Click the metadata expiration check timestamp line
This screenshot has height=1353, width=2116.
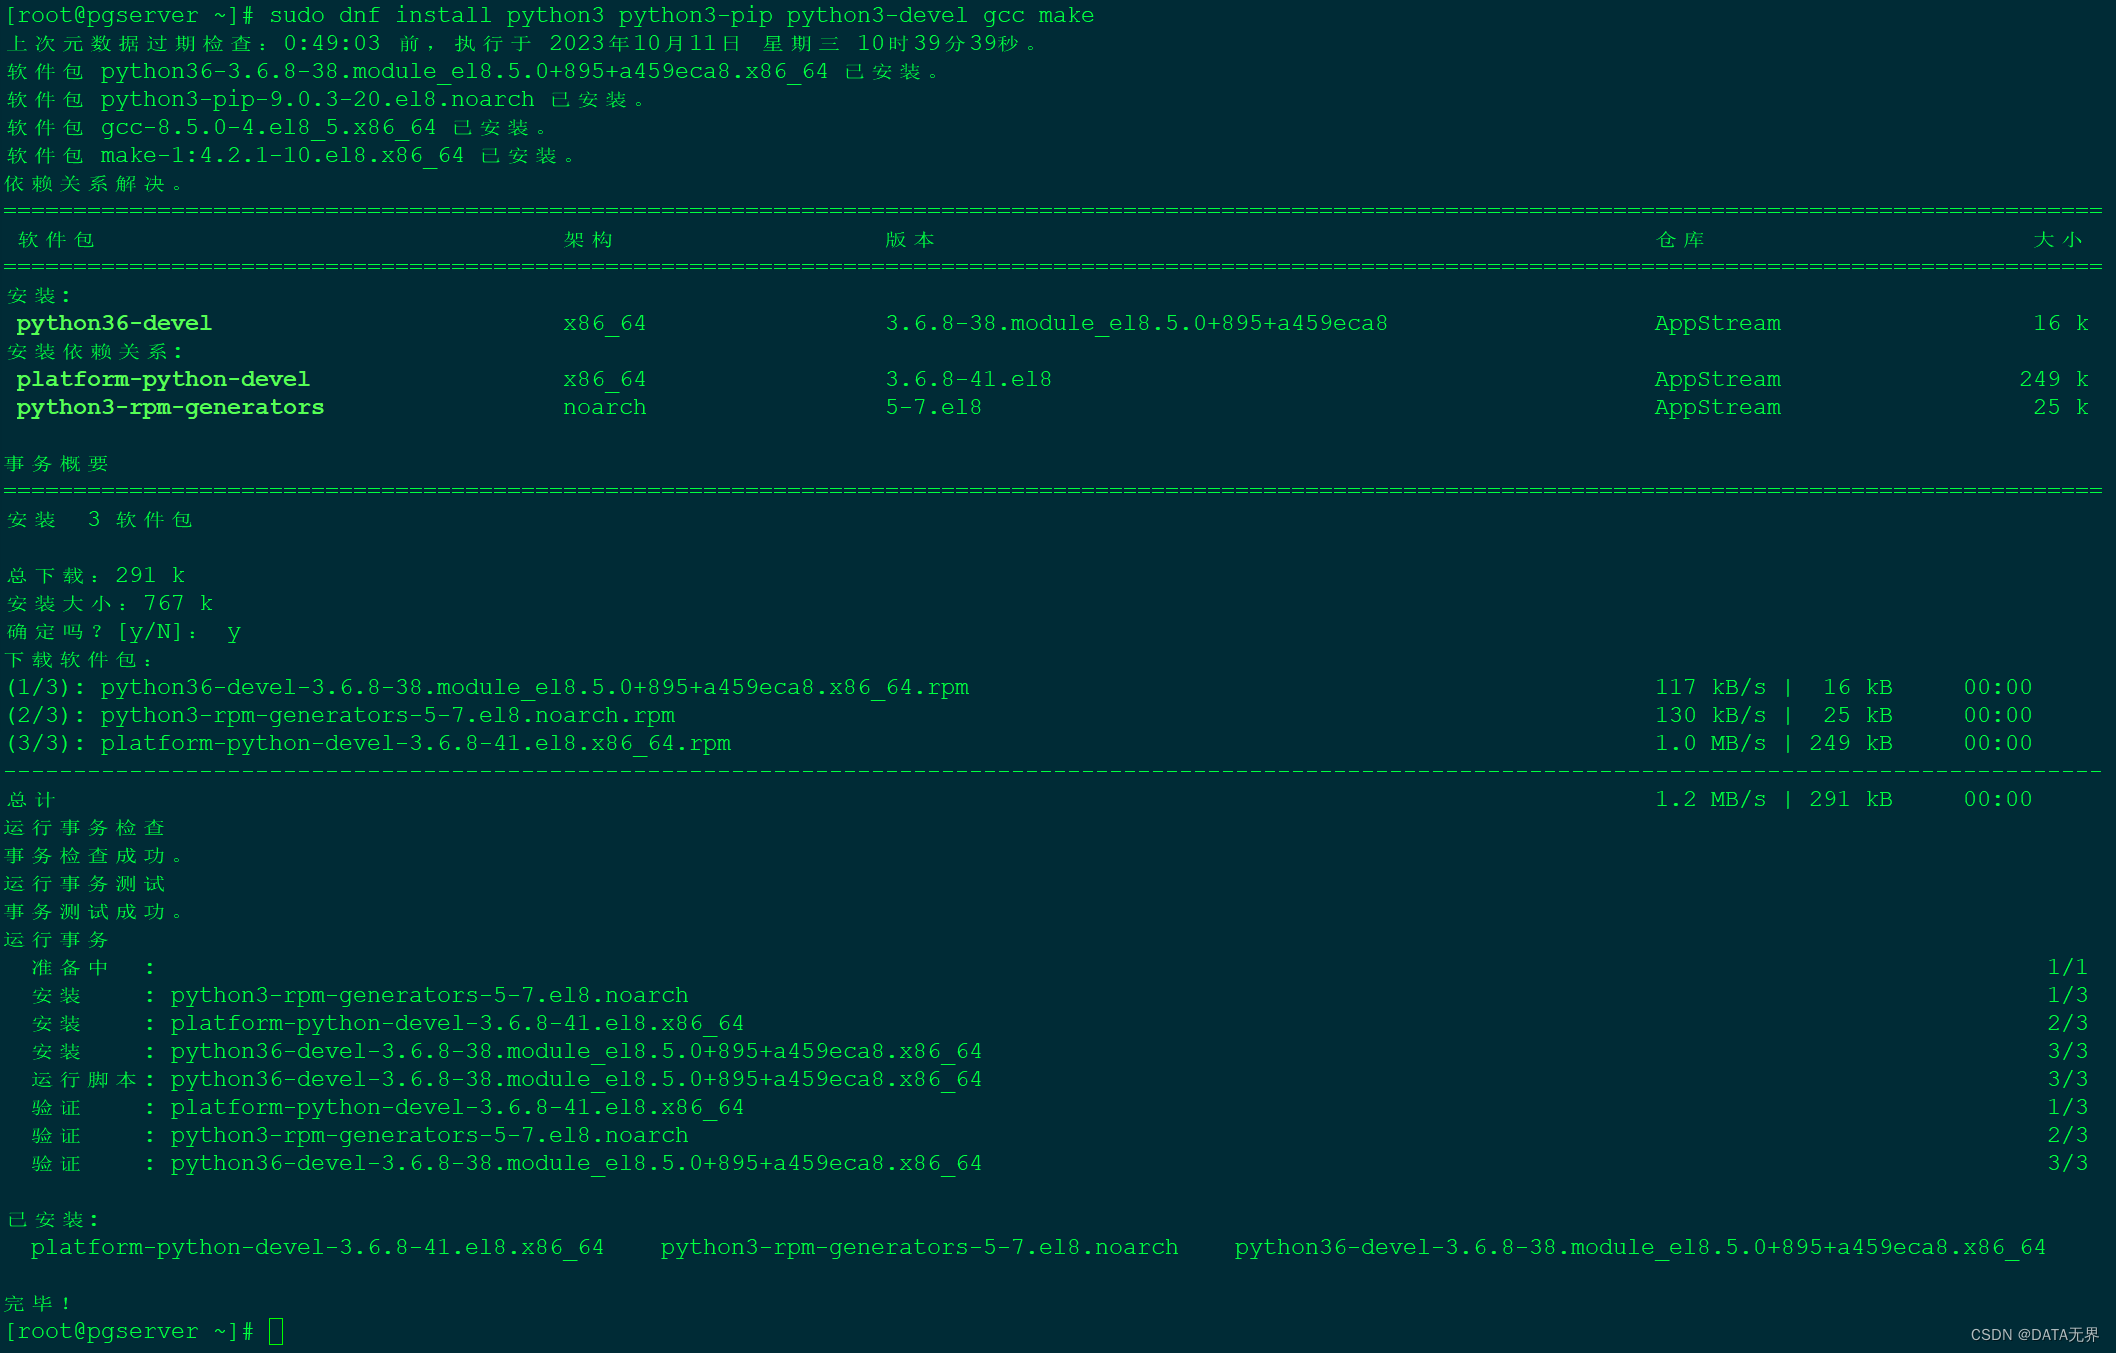pyautogui.click(x=522, y=44)
